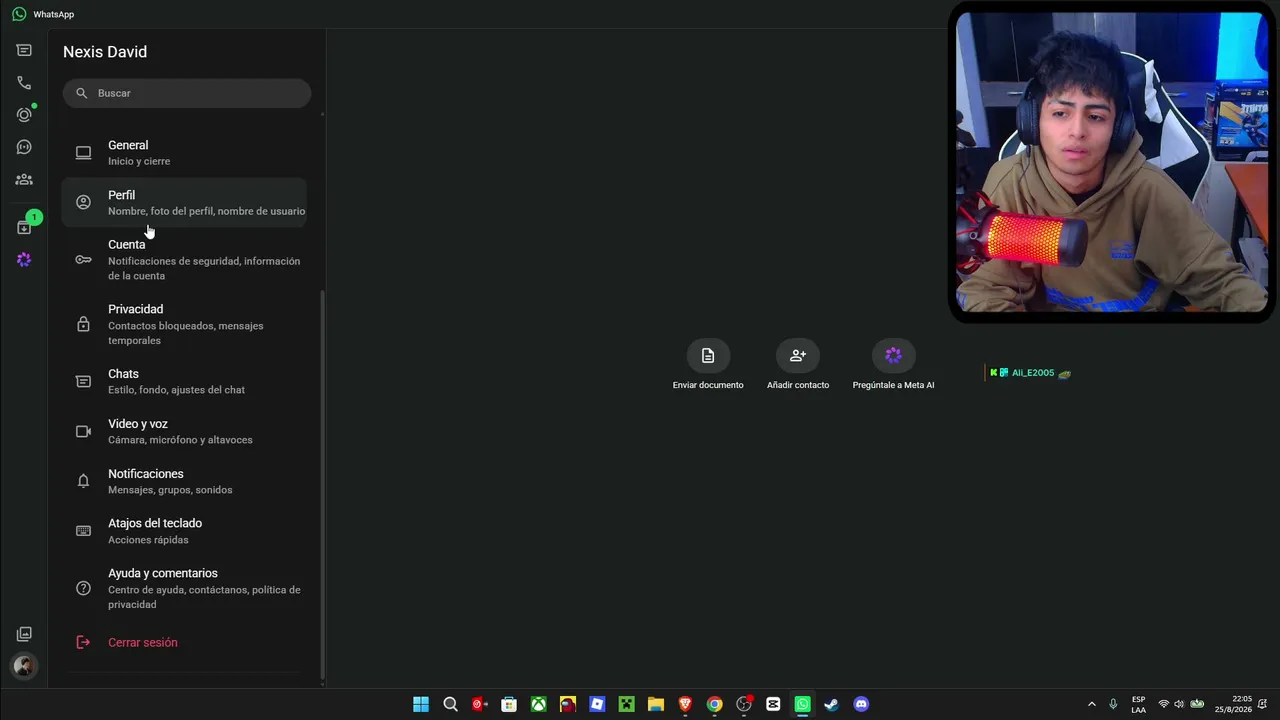Open the Status updates icon

pyautogui.click(x=24, y=115)
